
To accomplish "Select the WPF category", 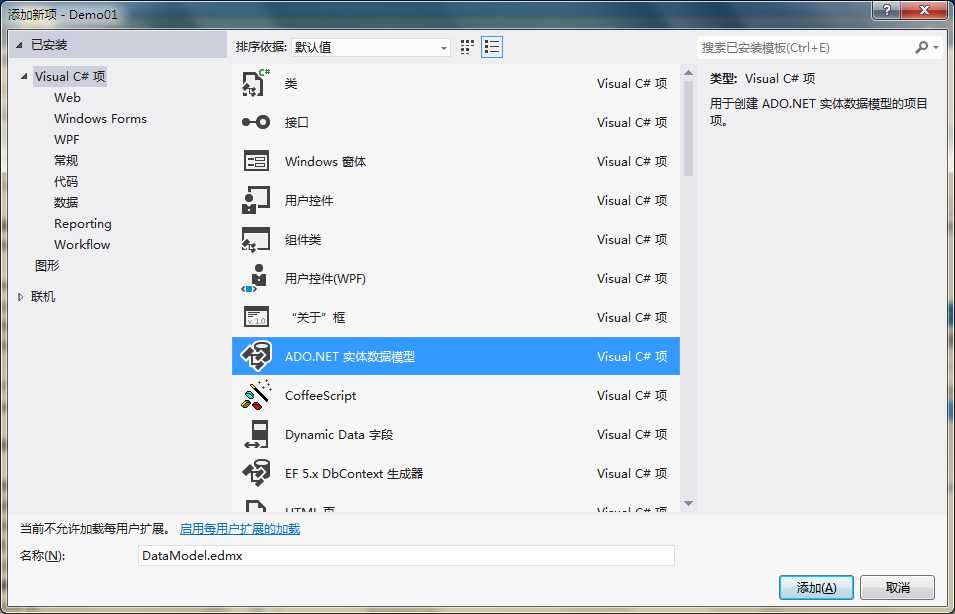I will click(x=66, y=139).
